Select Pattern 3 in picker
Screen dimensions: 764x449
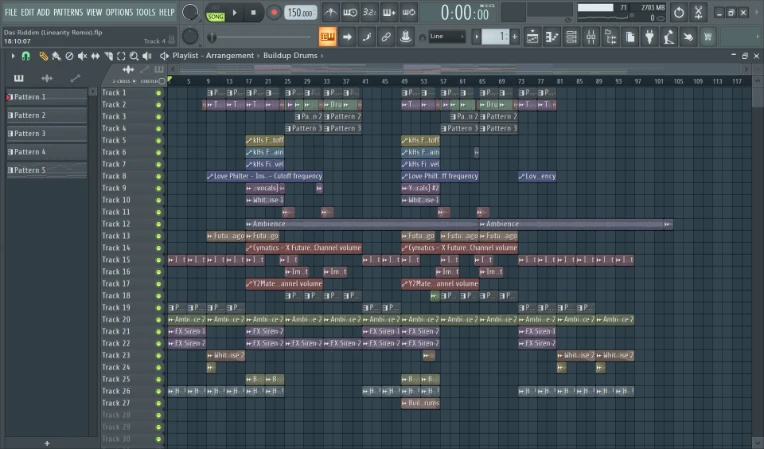47,133
